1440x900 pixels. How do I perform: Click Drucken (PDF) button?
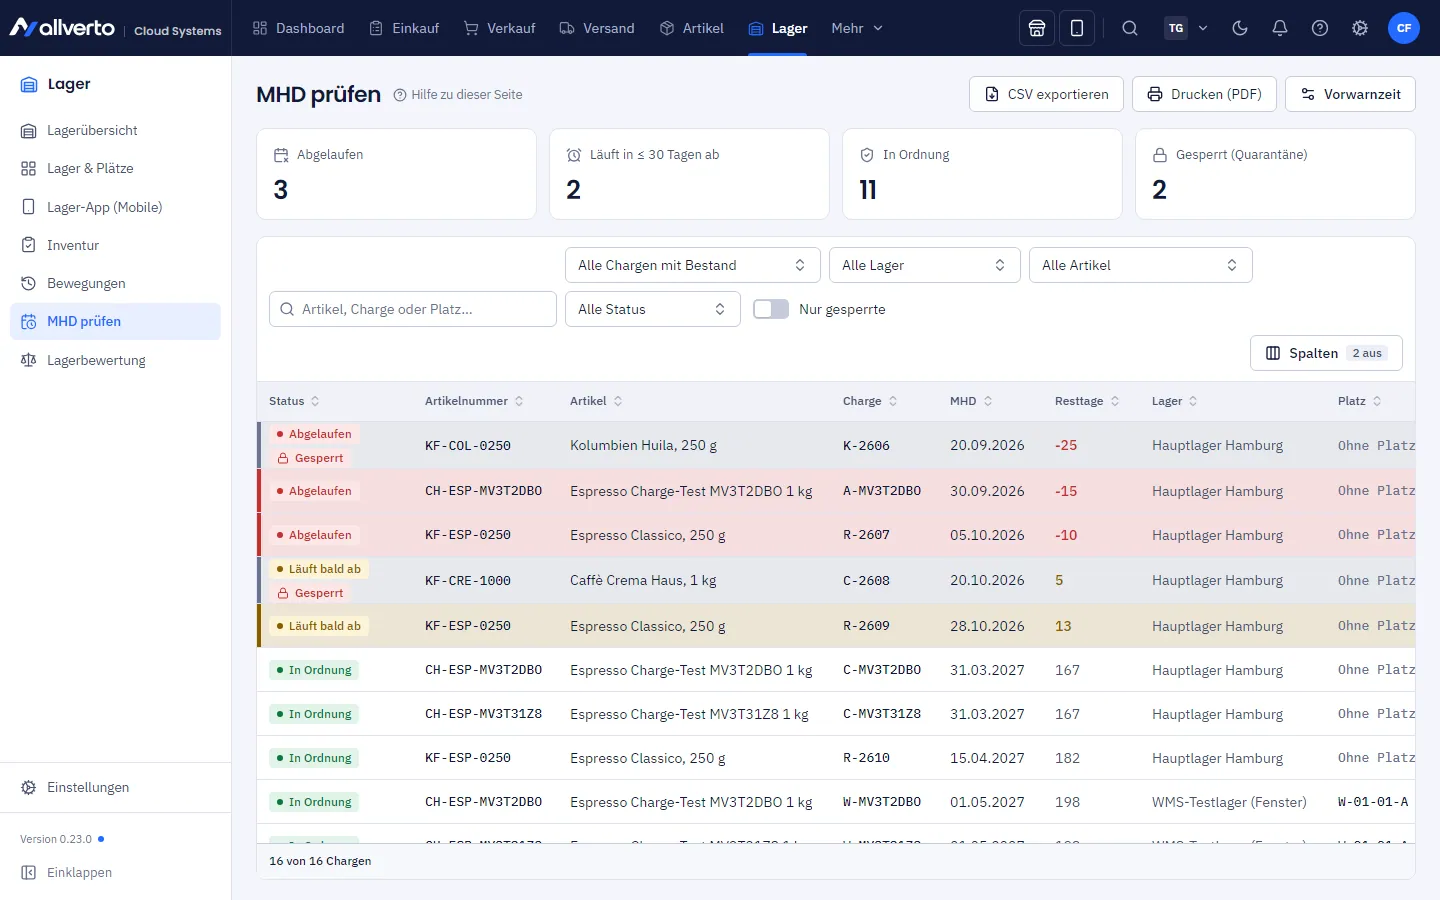point(1204,94)
